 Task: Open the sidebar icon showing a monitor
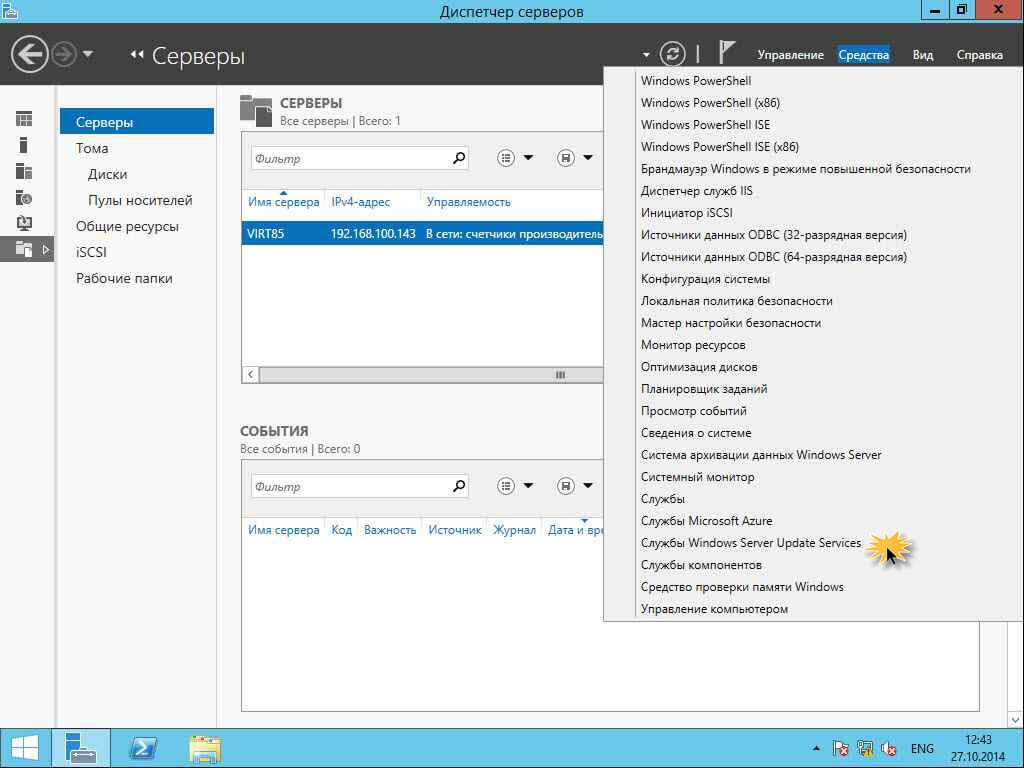tap(24, 223)
